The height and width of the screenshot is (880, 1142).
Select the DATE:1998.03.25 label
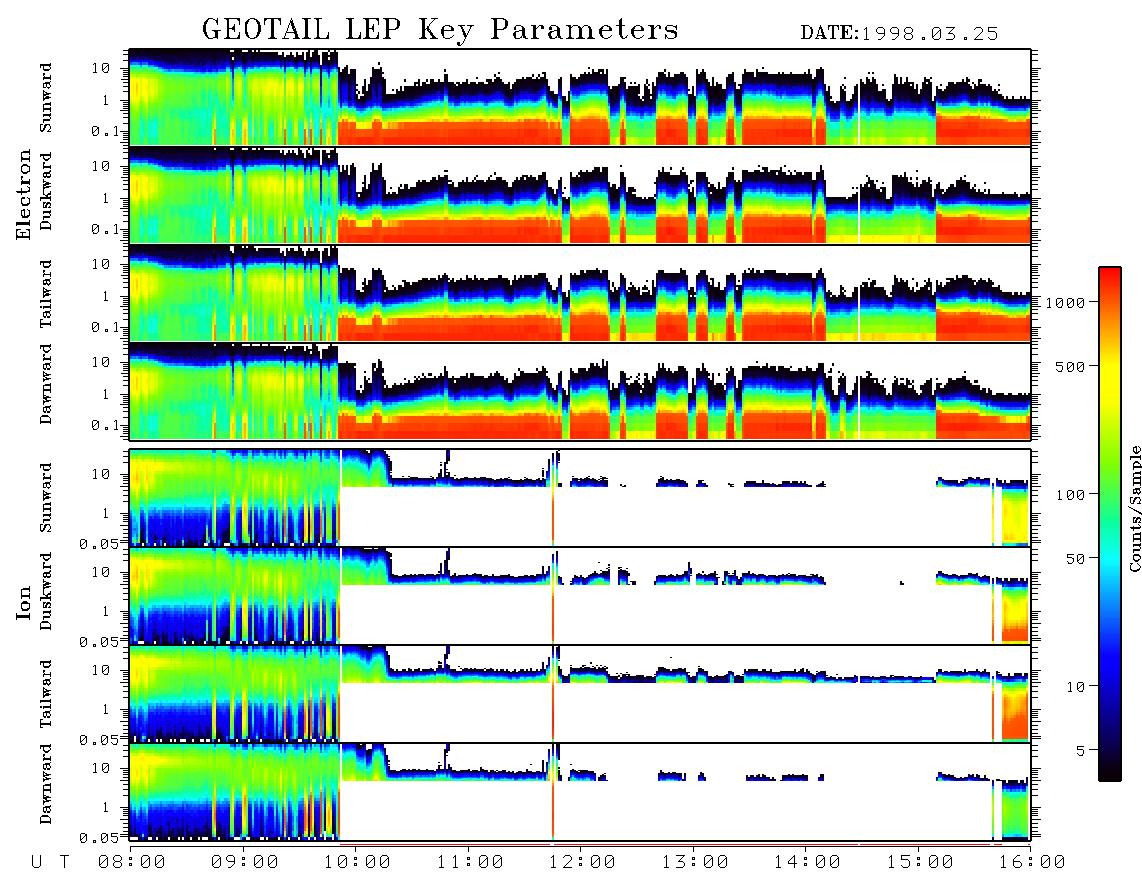pos(899,33)
